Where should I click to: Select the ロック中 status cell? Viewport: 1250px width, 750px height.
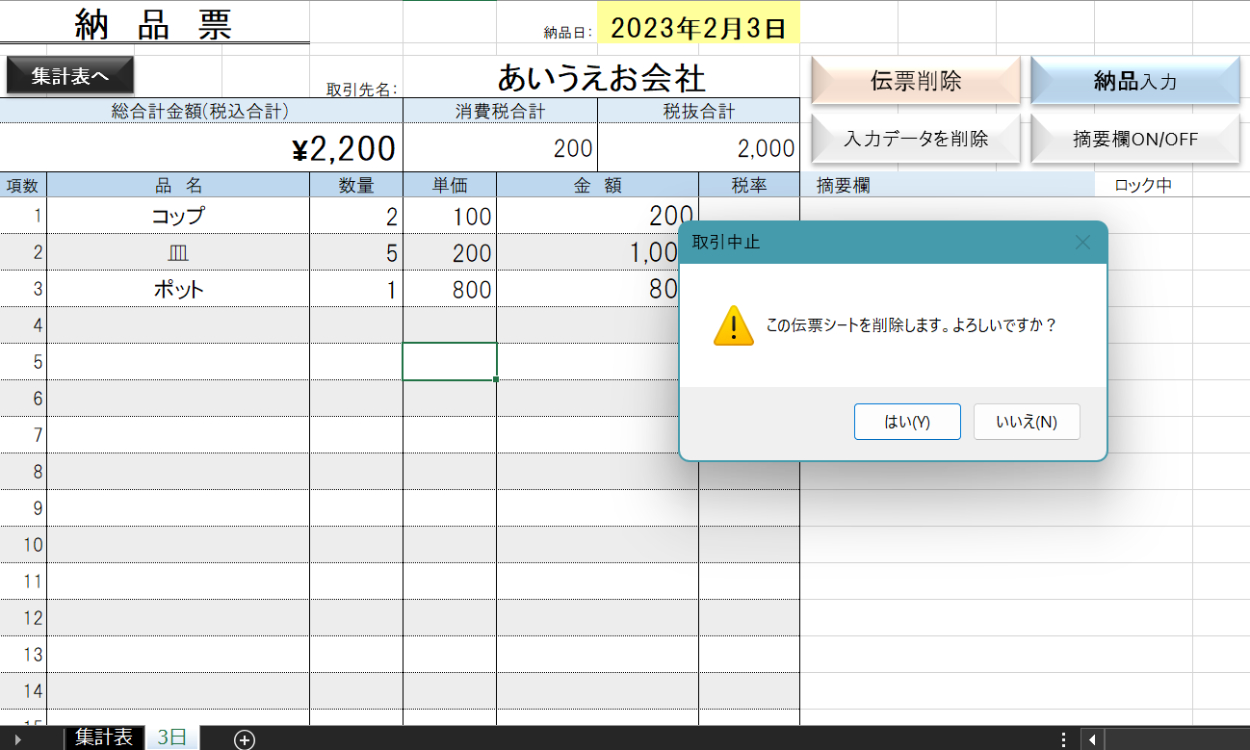(1143, 185)
